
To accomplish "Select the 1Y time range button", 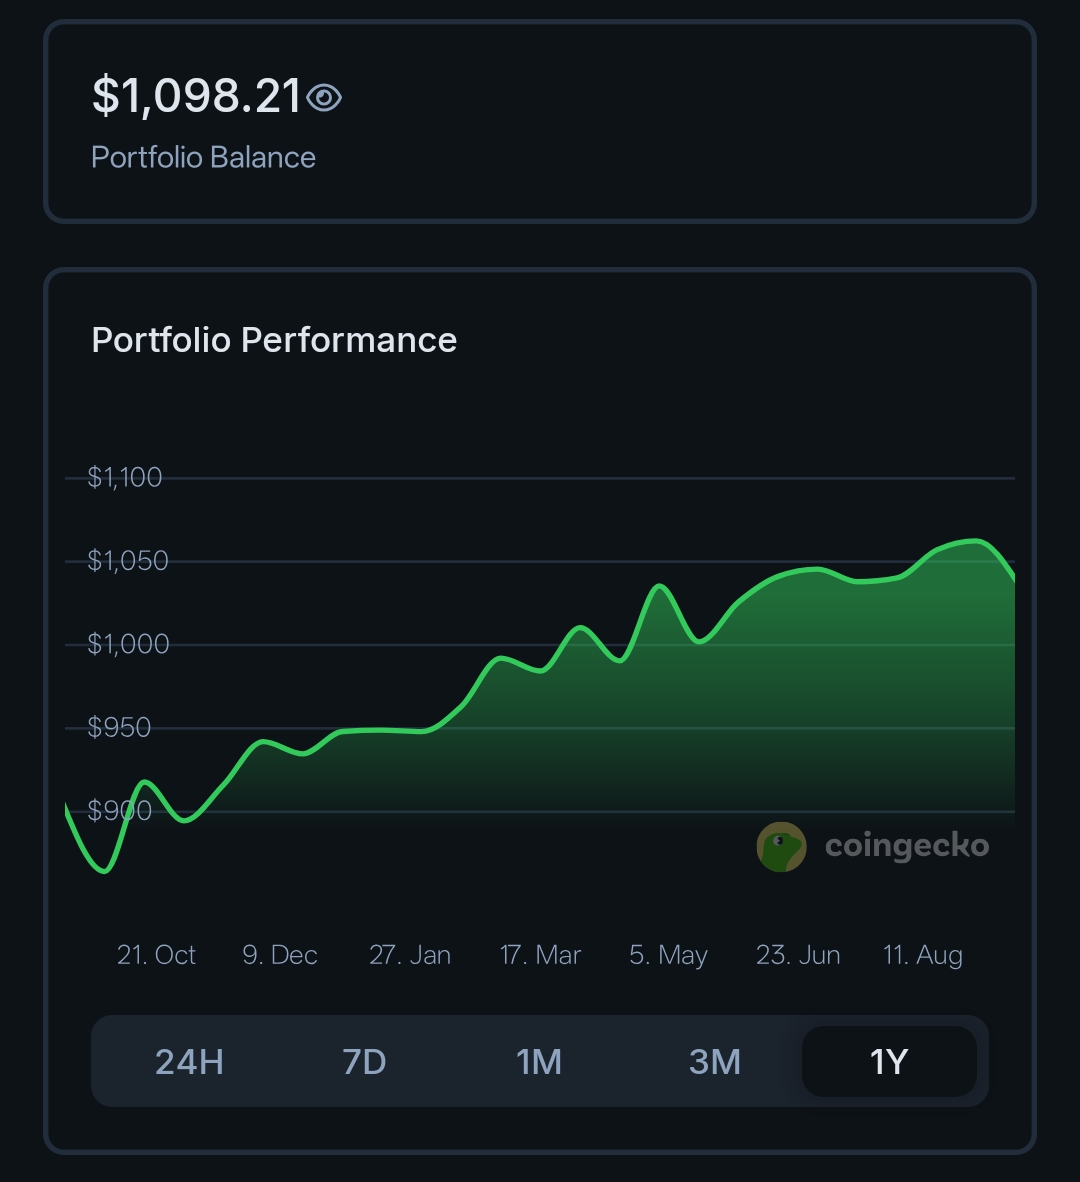I will tap(889, 1061).
